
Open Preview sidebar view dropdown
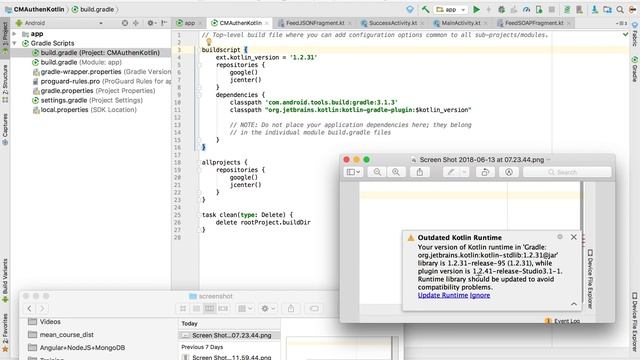click(353, 172)
